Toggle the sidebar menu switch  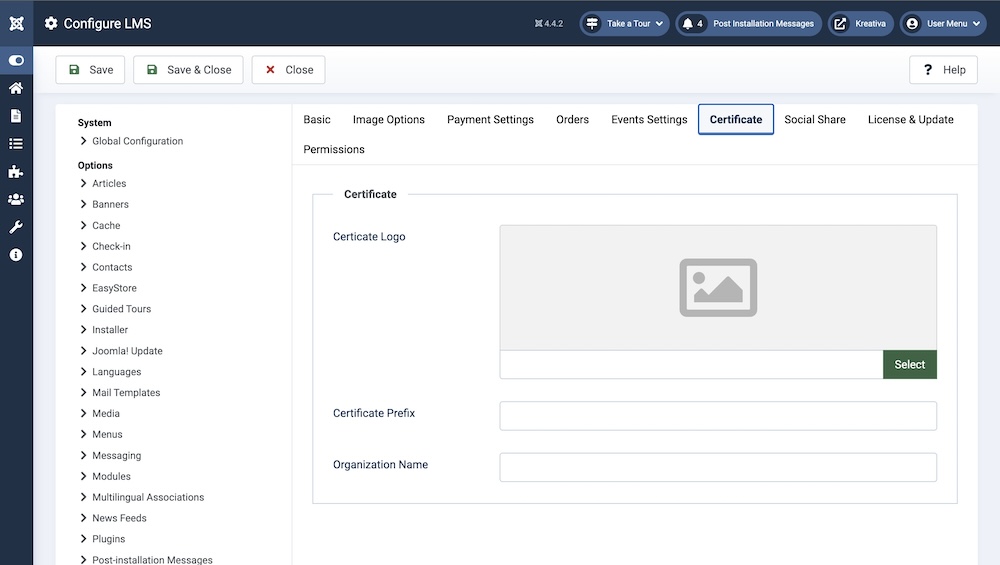pyautogui.click(x=16, y=60)
